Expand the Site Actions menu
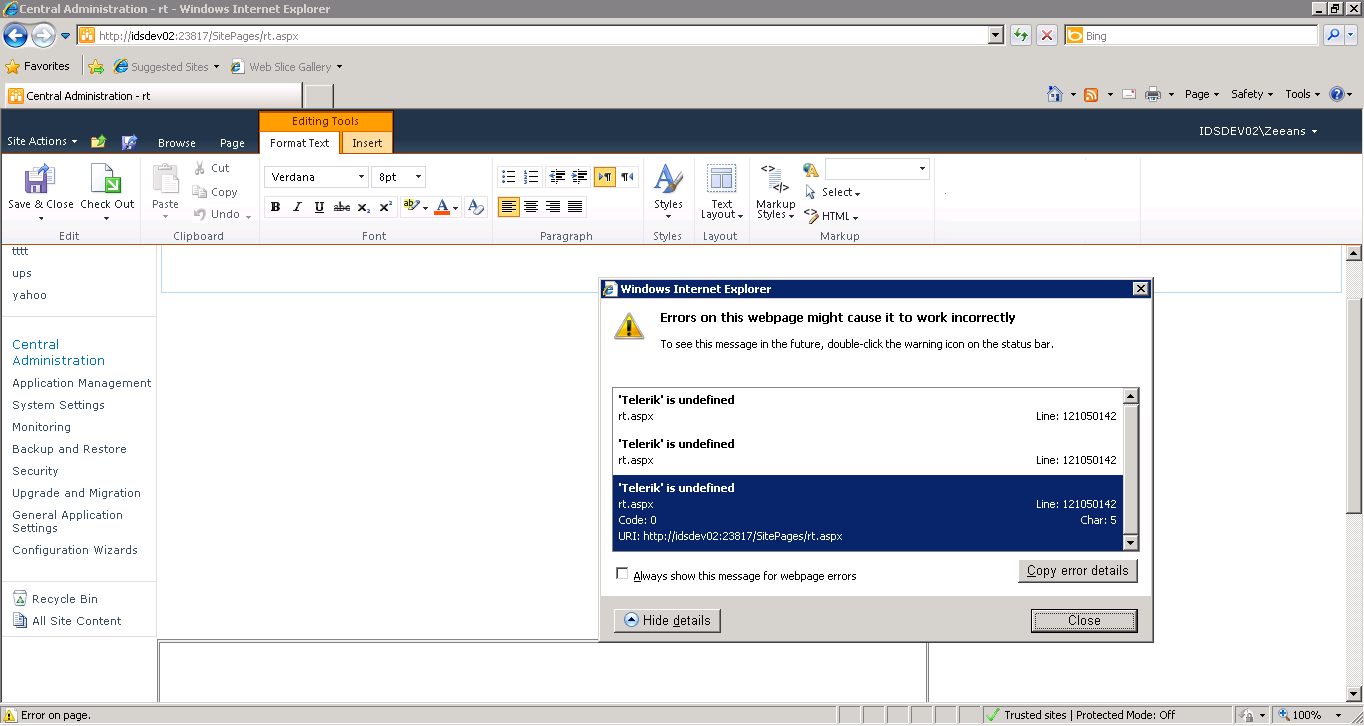The image size is (1364, 726). pos(42,142)
